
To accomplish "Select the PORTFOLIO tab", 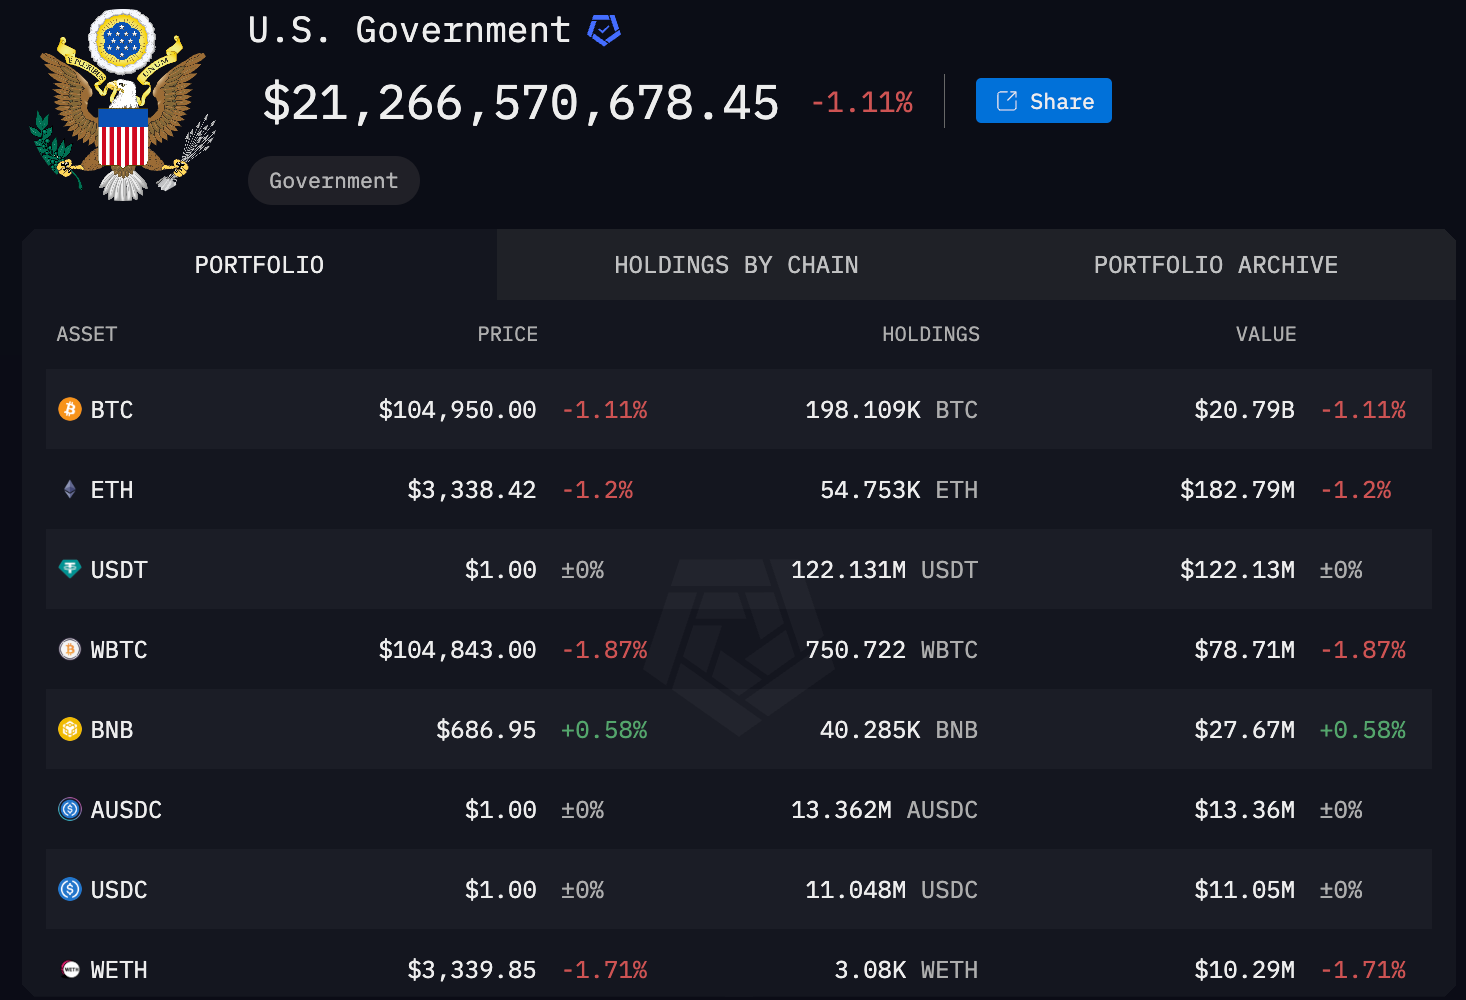I will pos(259,265).
